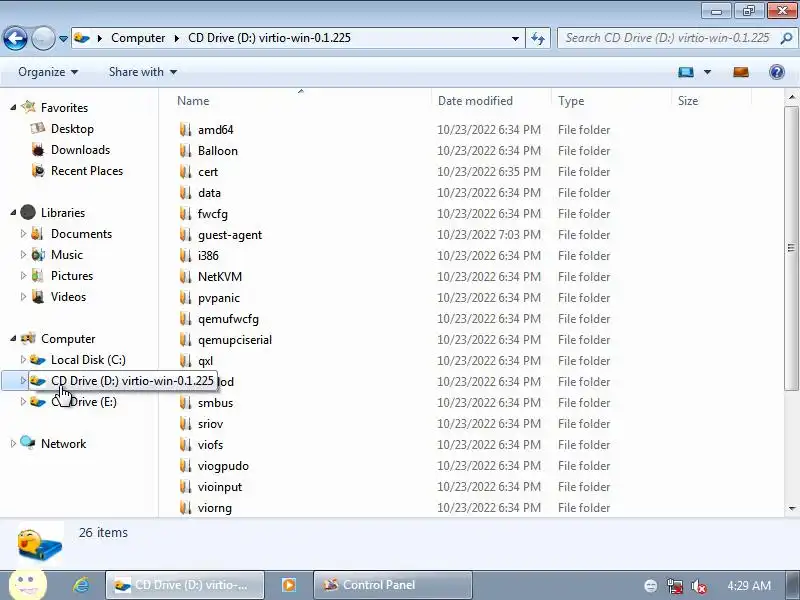Select the smbus folder name
Screen dimensions: 800x600
point(215,403)
